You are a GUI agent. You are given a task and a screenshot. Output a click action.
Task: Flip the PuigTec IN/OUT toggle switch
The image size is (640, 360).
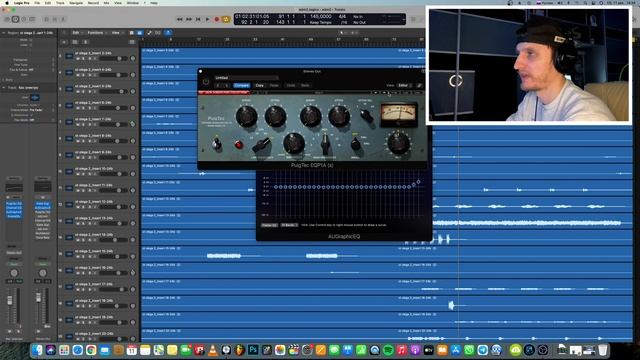[217, 143]
